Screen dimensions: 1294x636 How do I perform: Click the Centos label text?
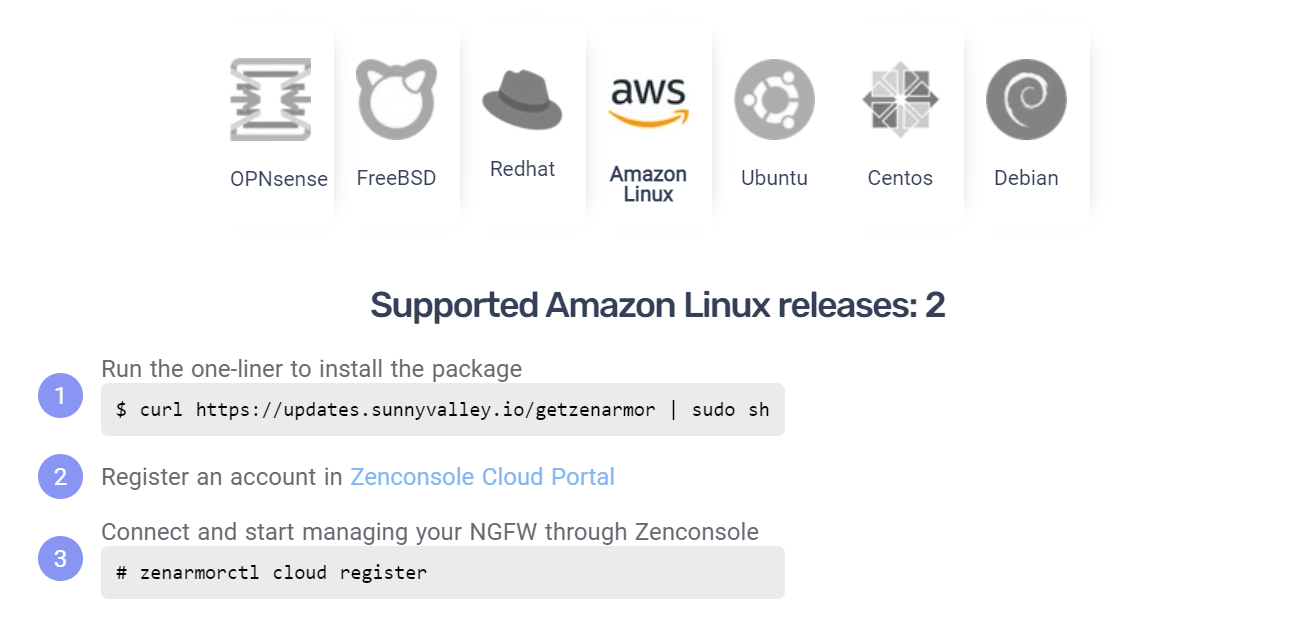(899, 178)
